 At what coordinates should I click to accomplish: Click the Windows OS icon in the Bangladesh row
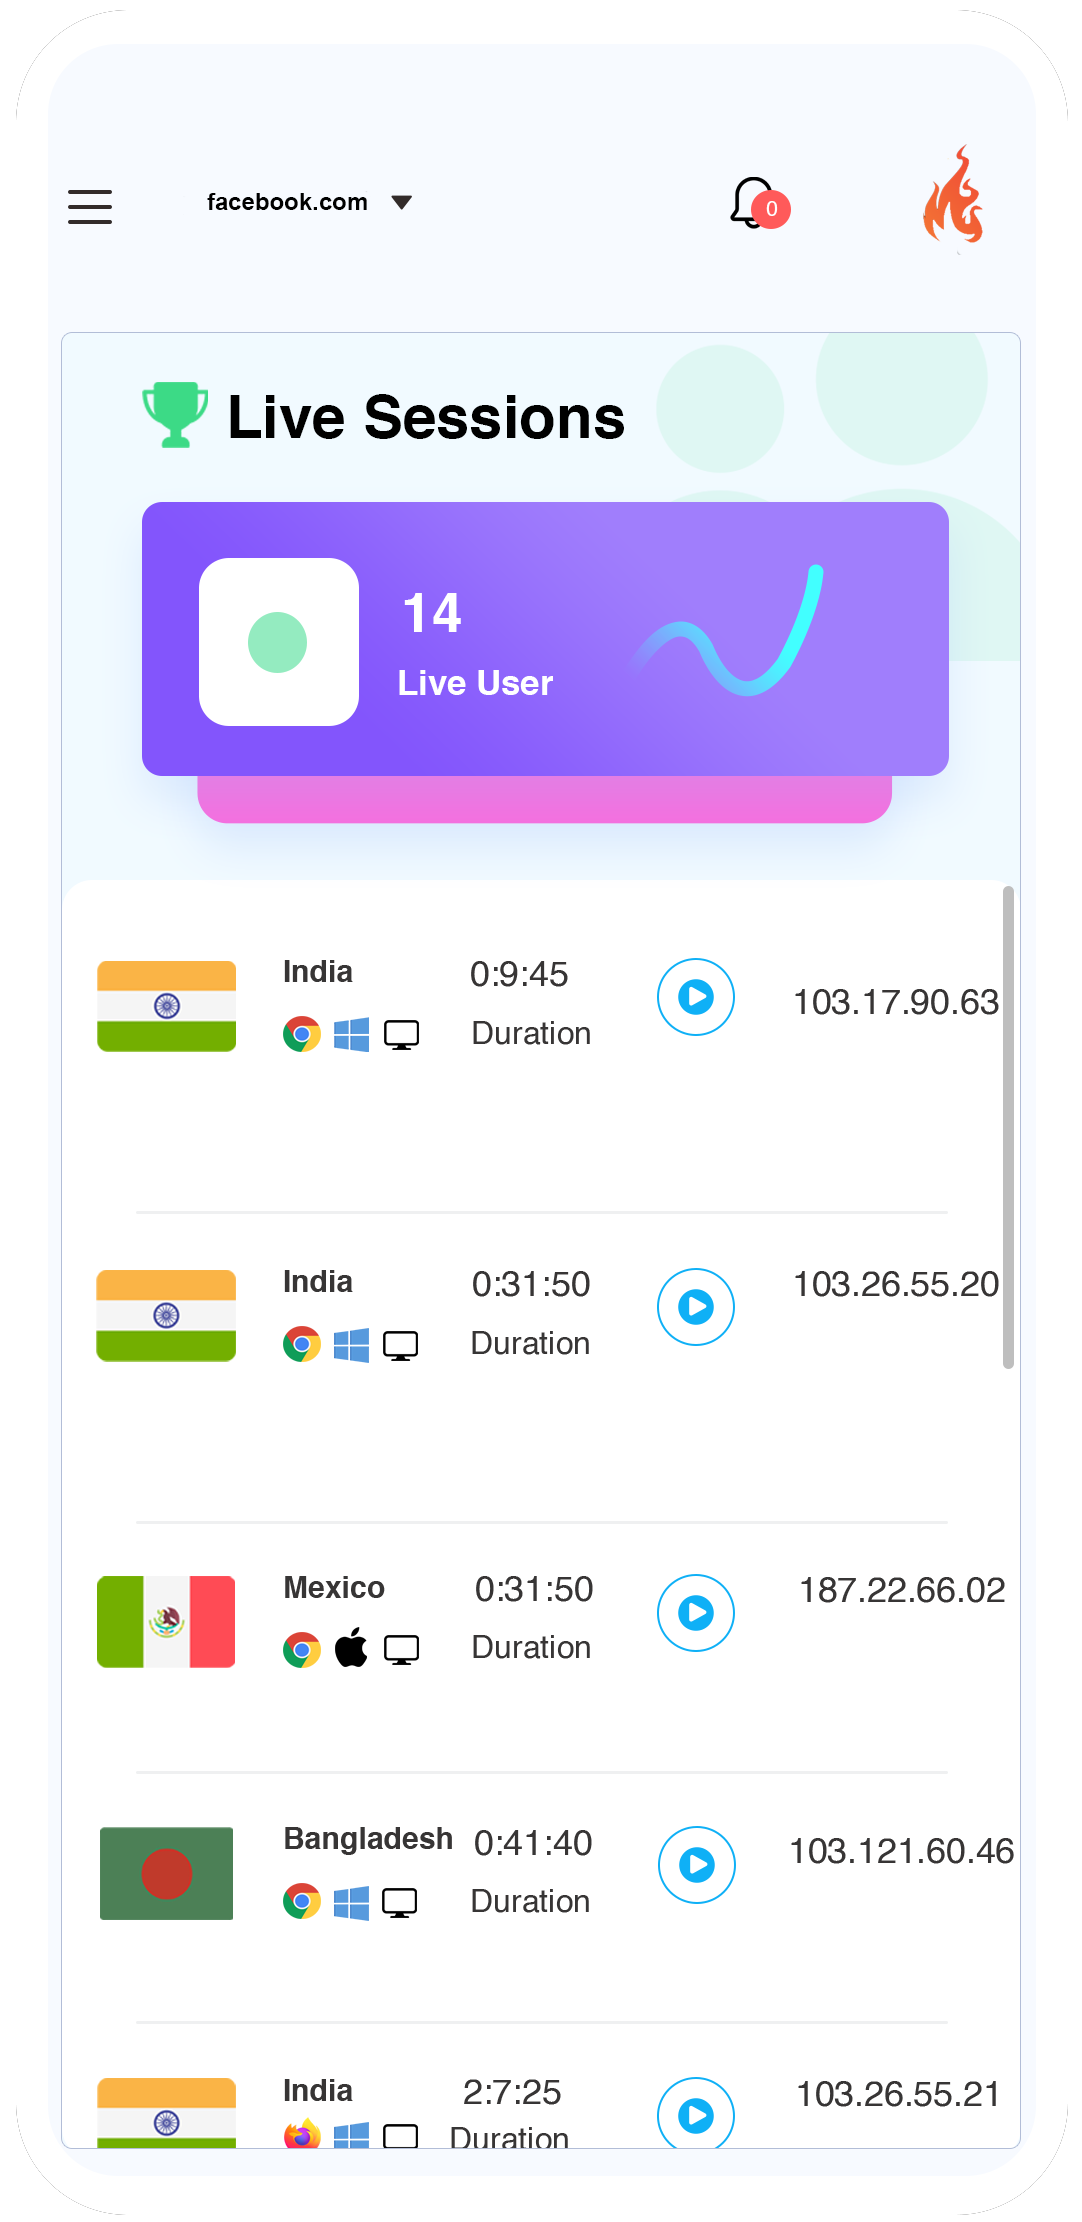(x=352, y=1903)
